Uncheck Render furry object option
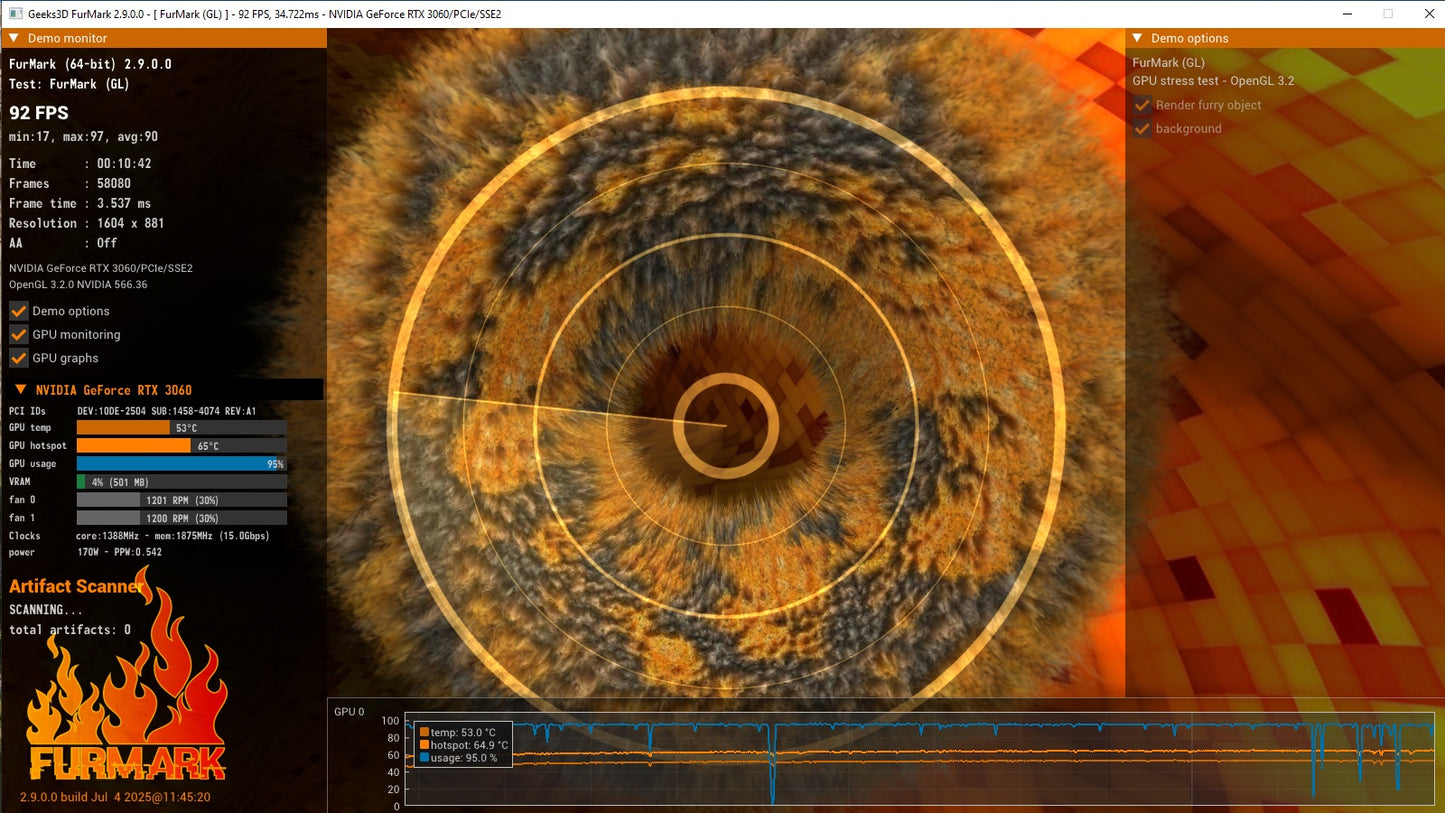1445x813 pixels. 1142,105
